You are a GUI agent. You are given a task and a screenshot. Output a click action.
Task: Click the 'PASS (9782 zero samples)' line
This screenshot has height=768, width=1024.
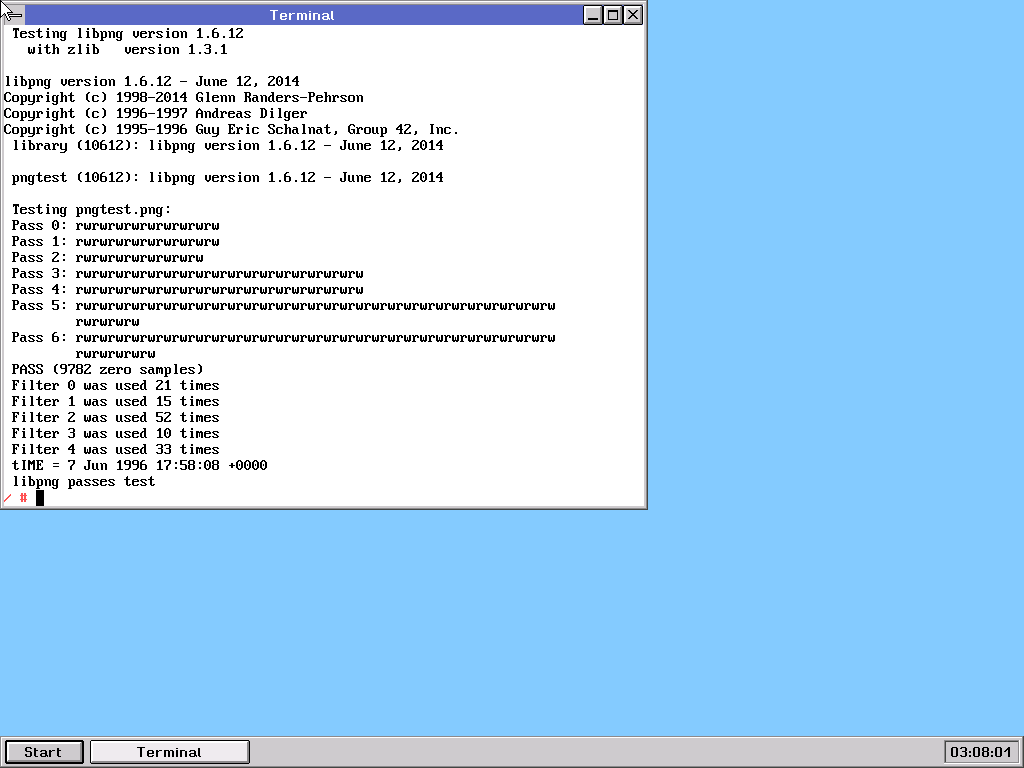tap(108, 370)
